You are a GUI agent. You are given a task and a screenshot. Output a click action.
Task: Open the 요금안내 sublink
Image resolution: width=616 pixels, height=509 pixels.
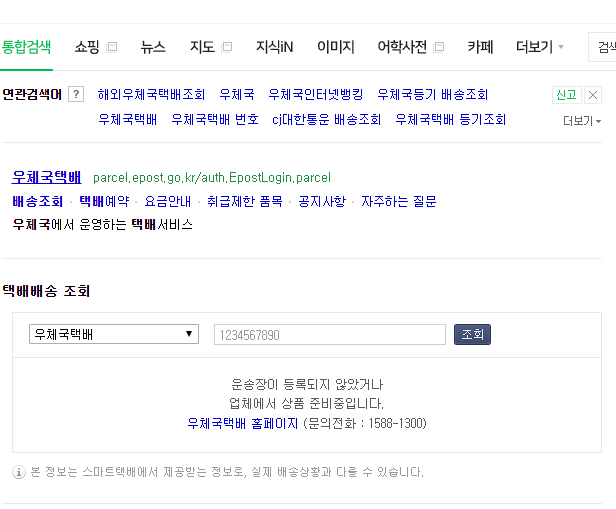pos(168,201)
